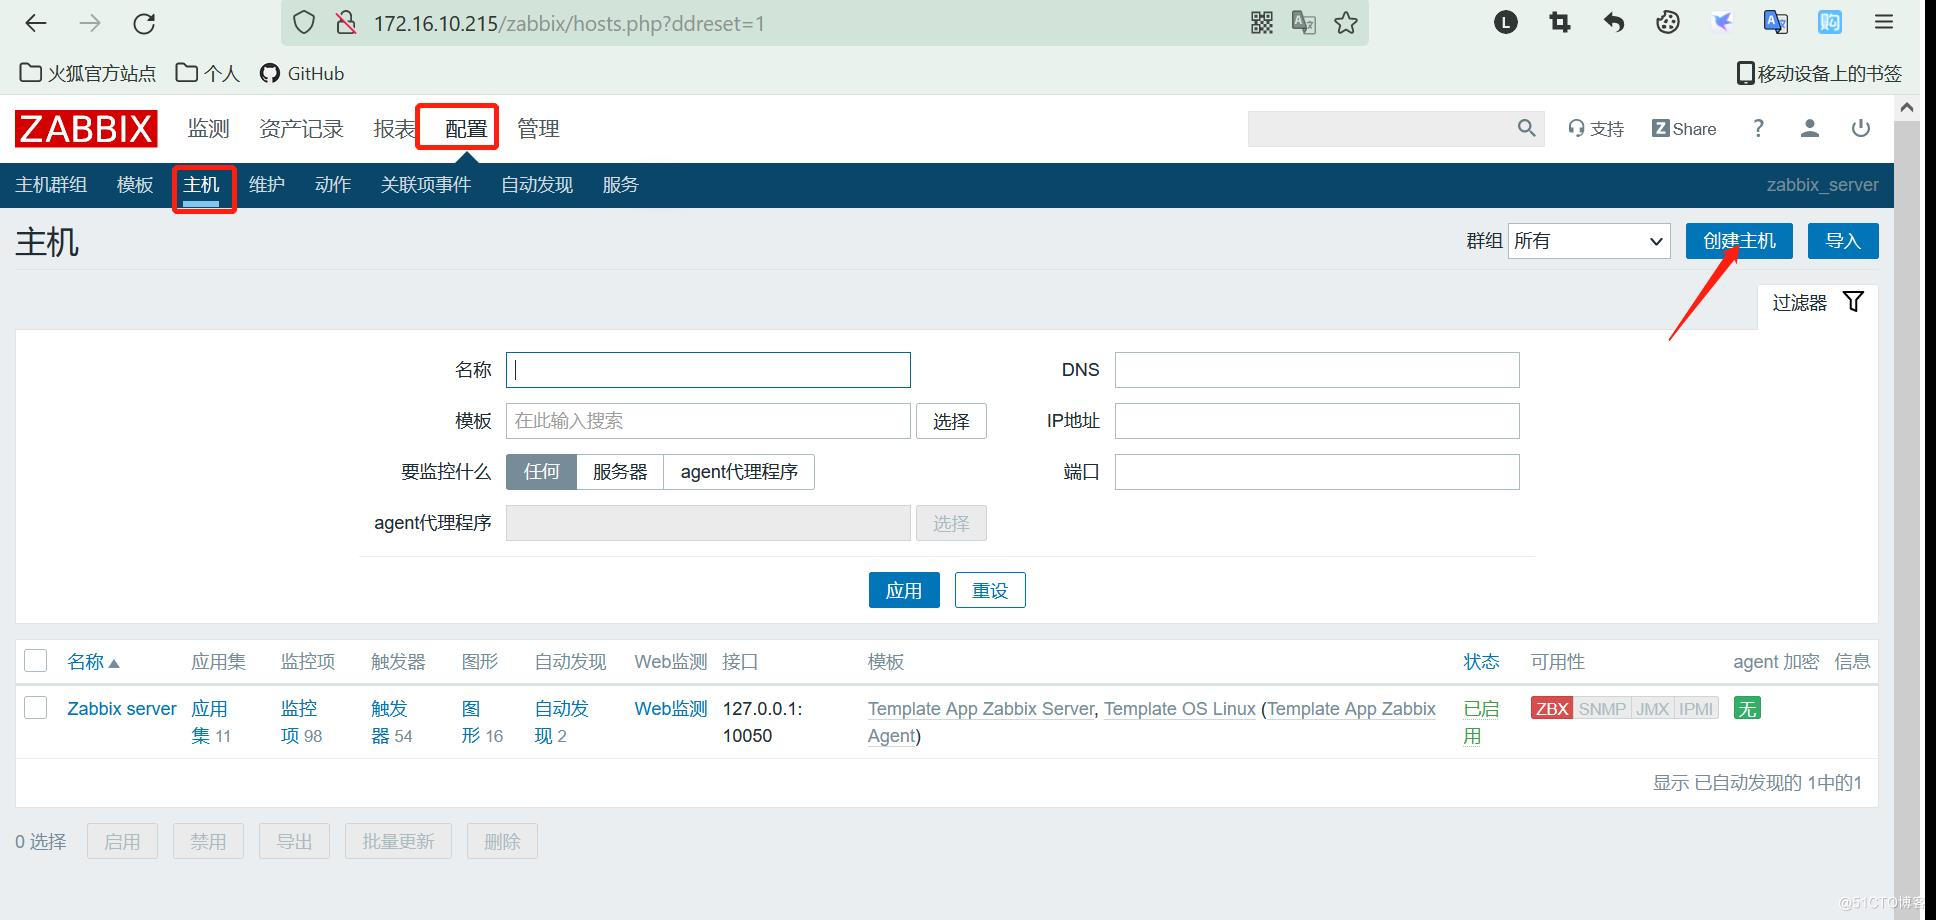Click the light blue extension icon beside the menu

[x=1830, y=22]
